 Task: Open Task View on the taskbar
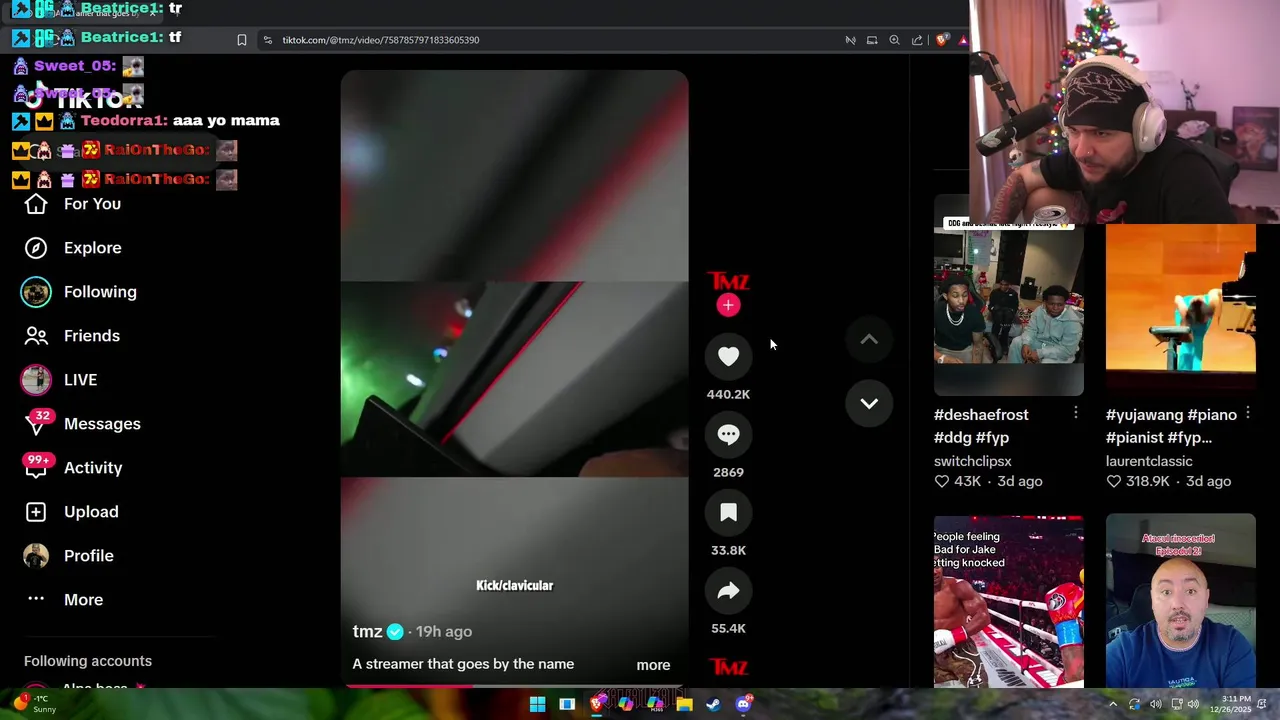(567, 704)
